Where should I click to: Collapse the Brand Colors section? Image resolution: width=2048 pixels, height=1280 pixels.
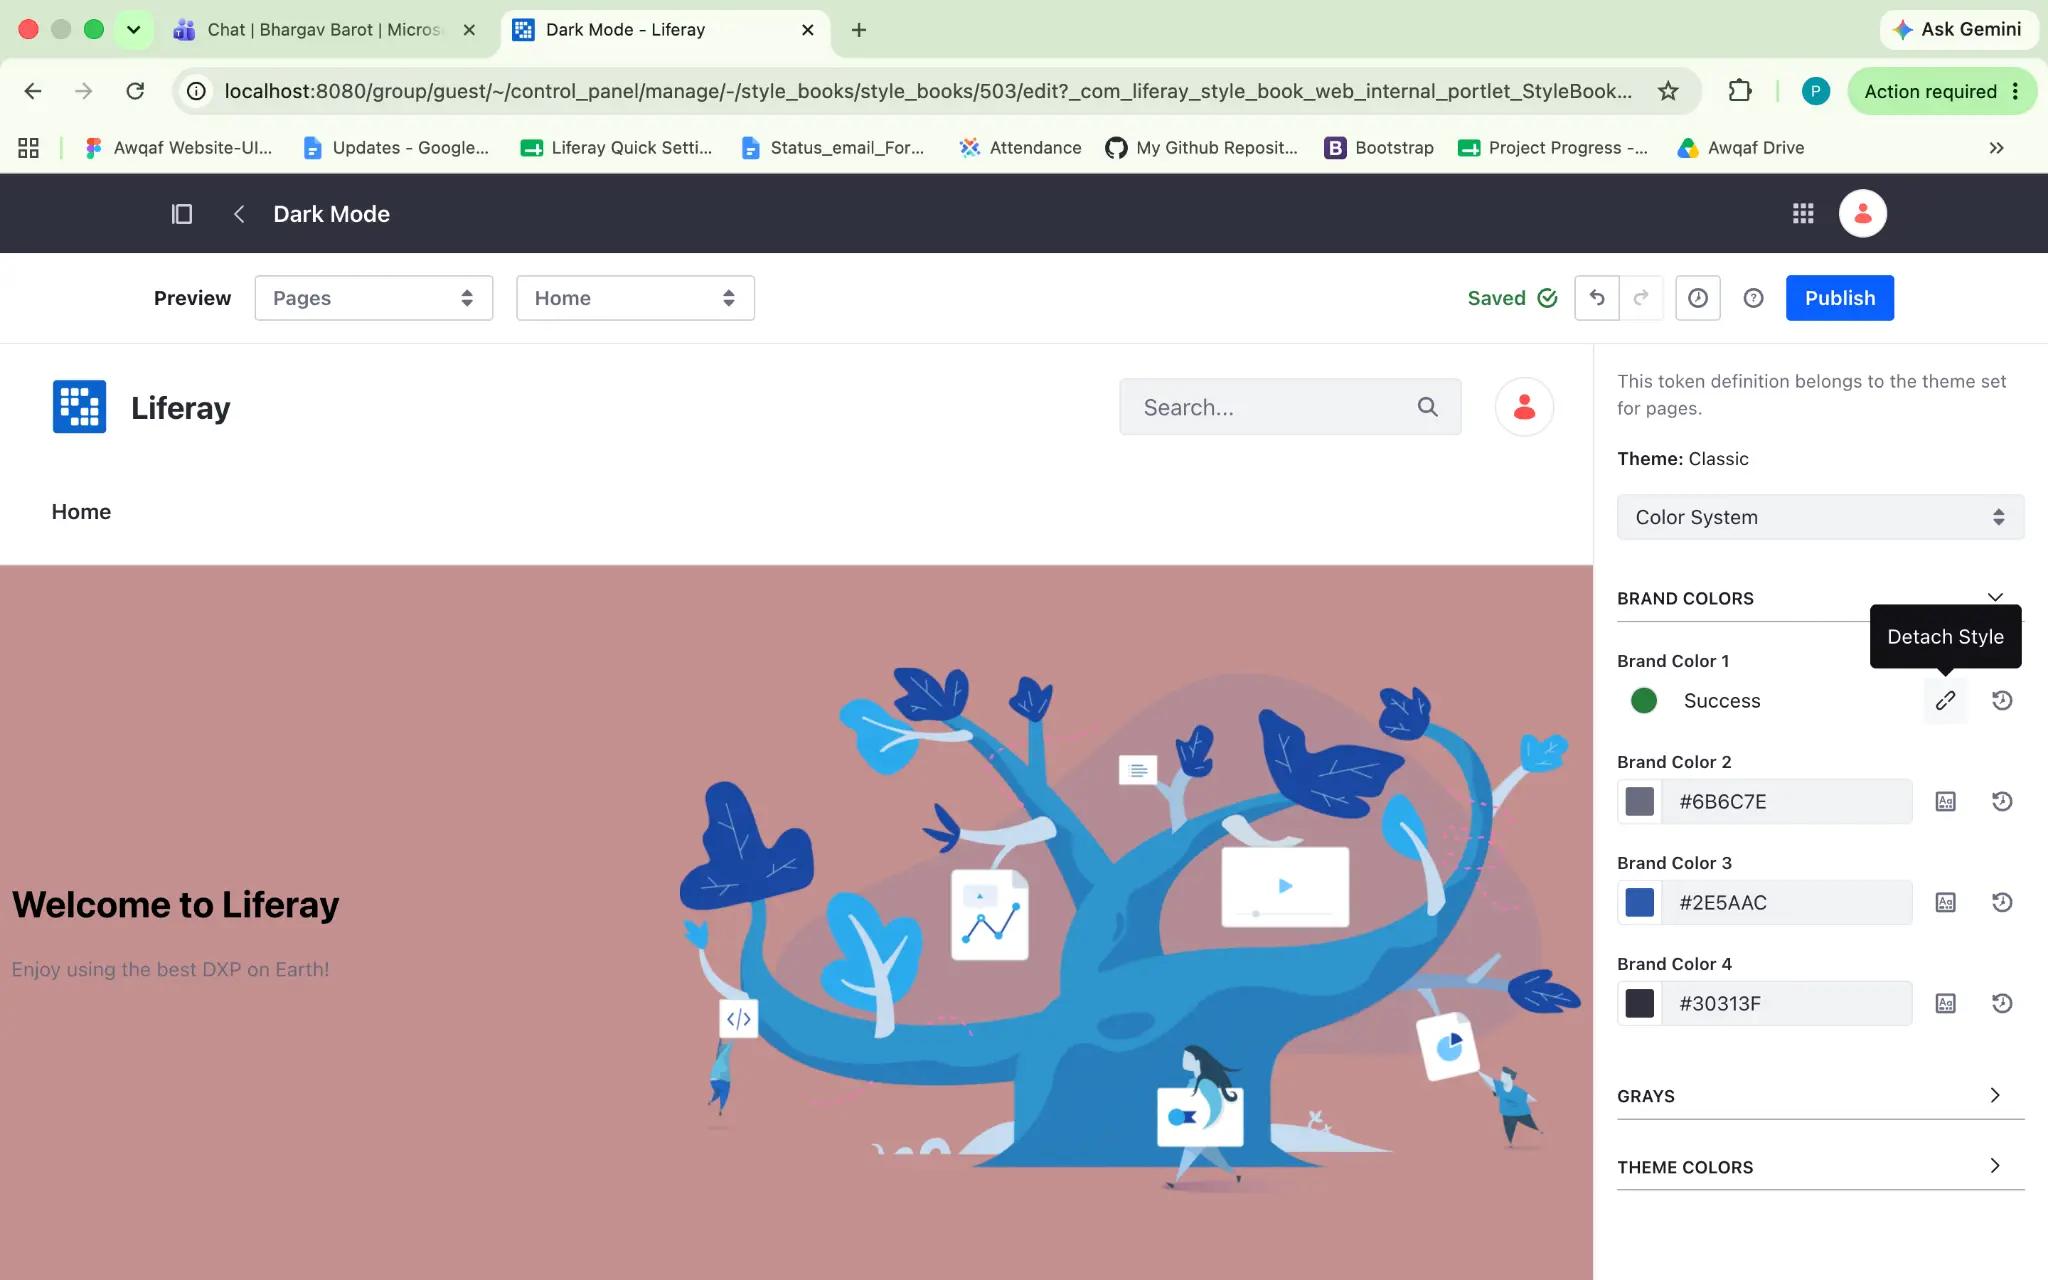tap(1820, 598)
